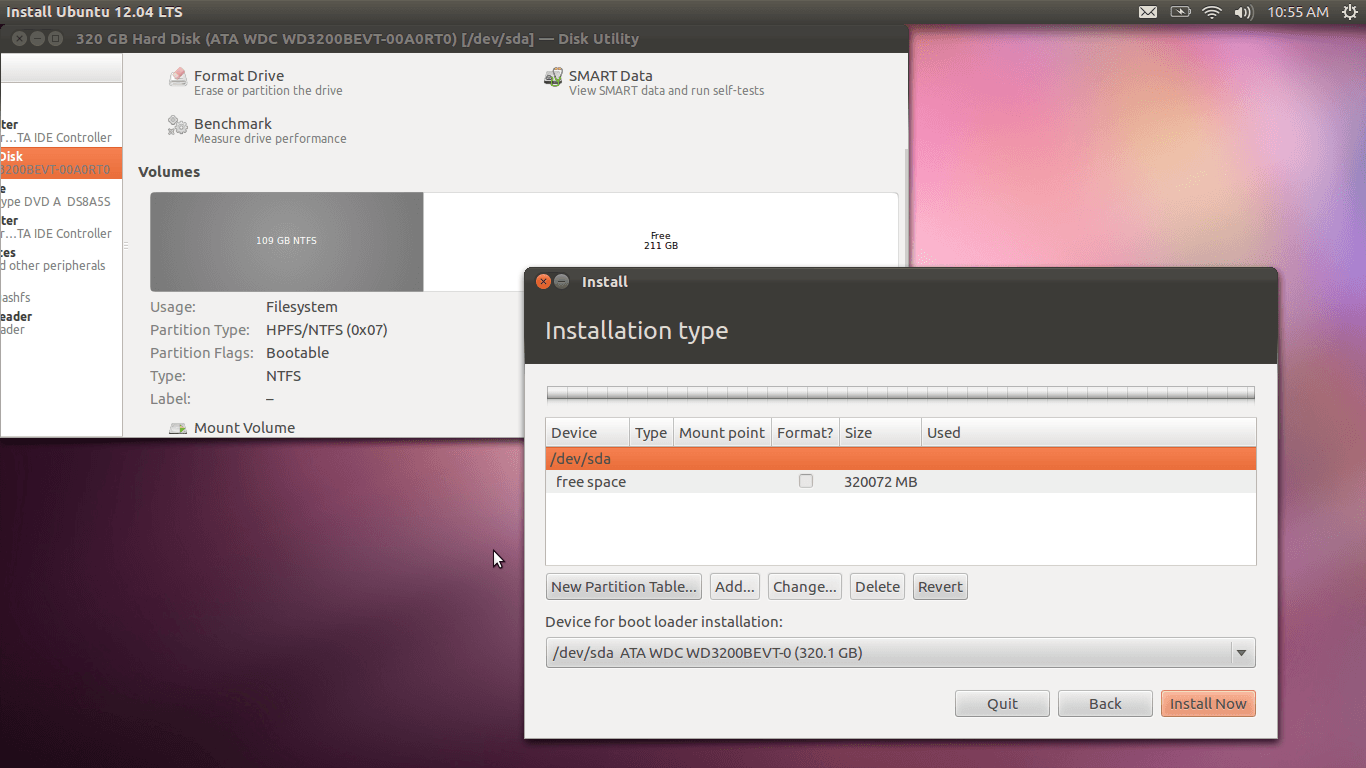Image resolution: width=1366 pixels, height=768 pixels.
Task: Click the Volumes heading in Disk Utility
Action: (169, 172)
